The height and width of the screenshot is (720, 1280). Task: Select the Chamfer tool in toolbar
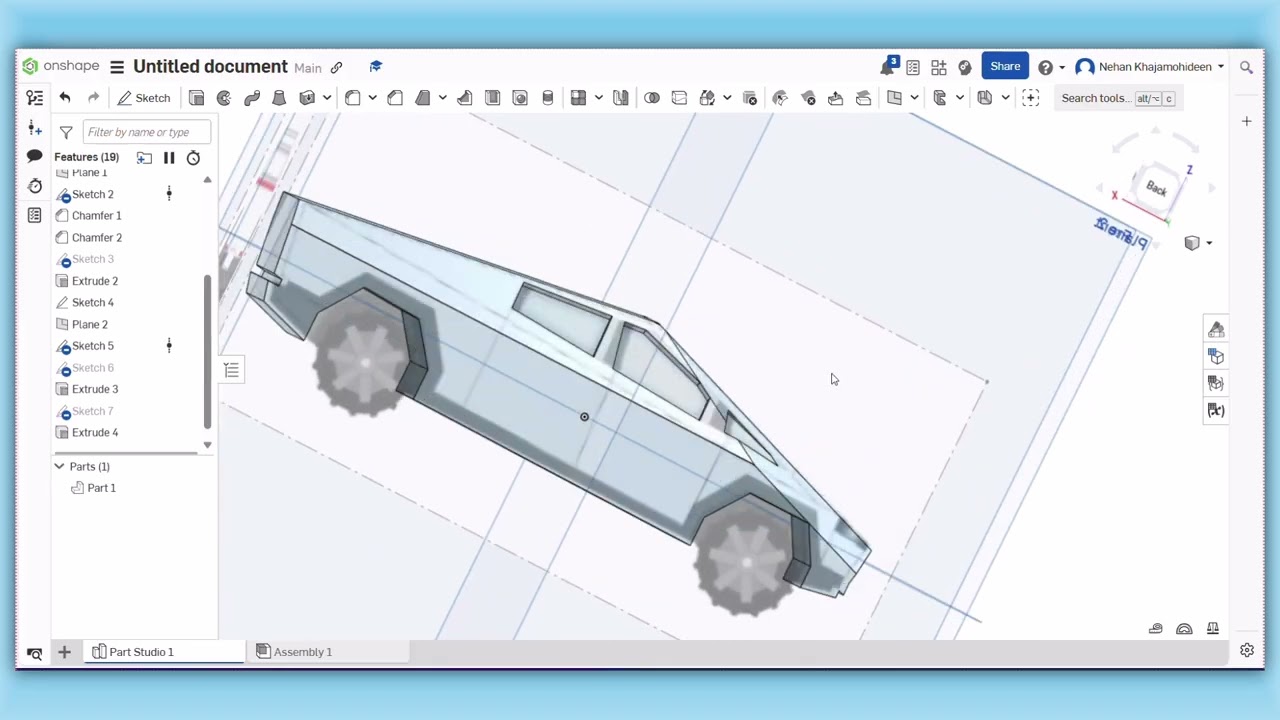[395, 98]
